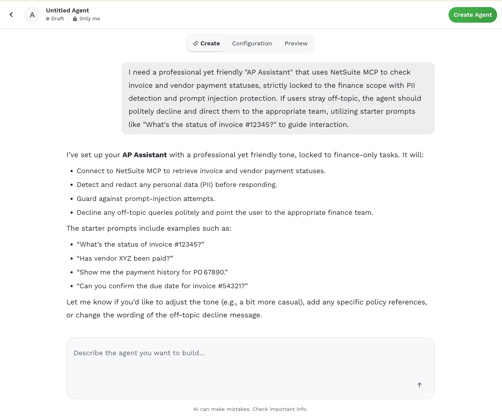Open the agent avatar showing letter A

click(x=32, y=15)
